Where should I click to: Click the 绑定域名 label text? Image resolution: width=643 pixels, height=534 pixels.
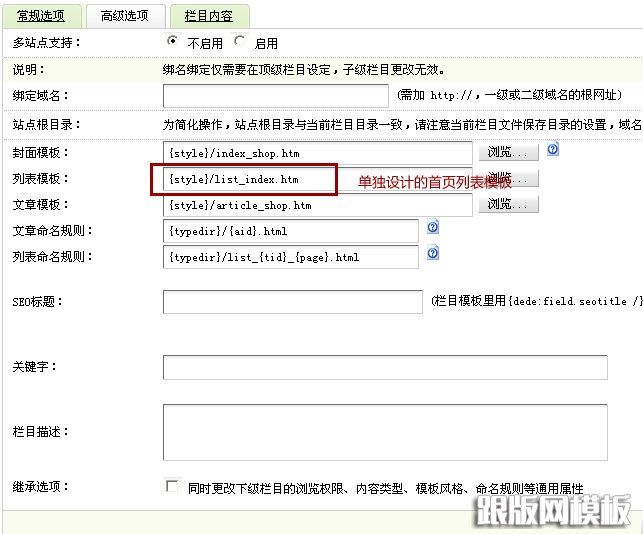40,96
